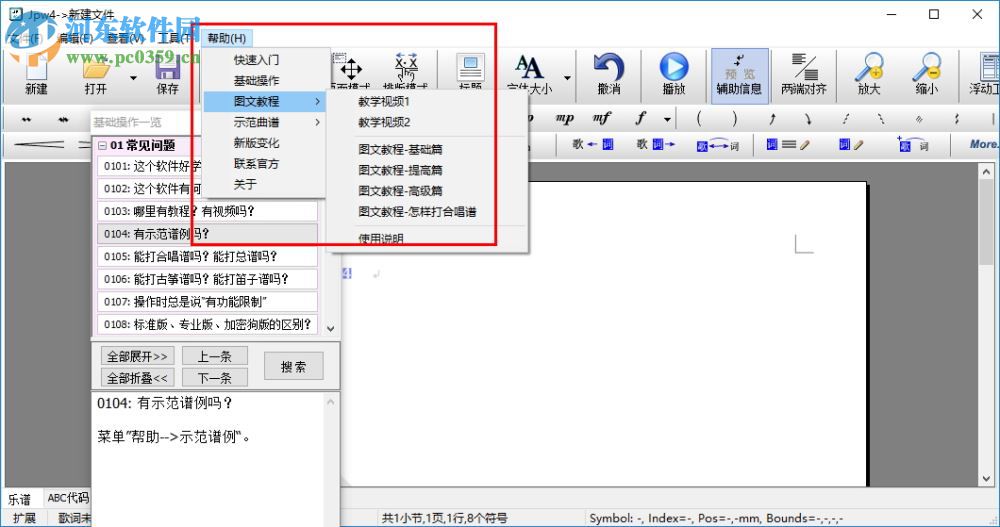The image size is (1000, 527).
Task: Insert f forte dynamic marking
Action: (x=640, y=118)
